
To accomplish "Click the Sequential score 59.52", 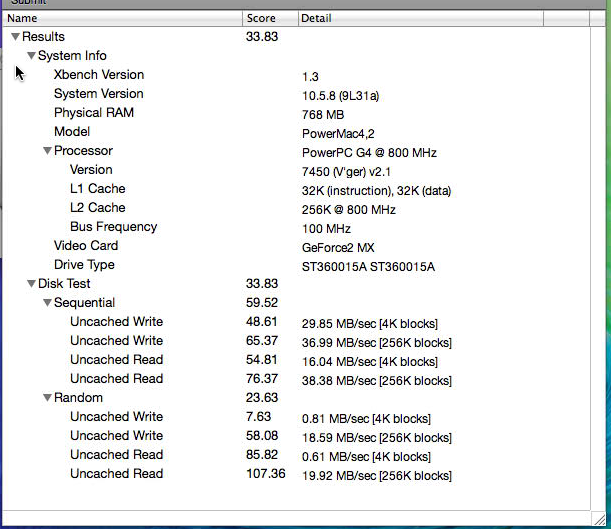I will pyautogui.click(x=262, y=303).
